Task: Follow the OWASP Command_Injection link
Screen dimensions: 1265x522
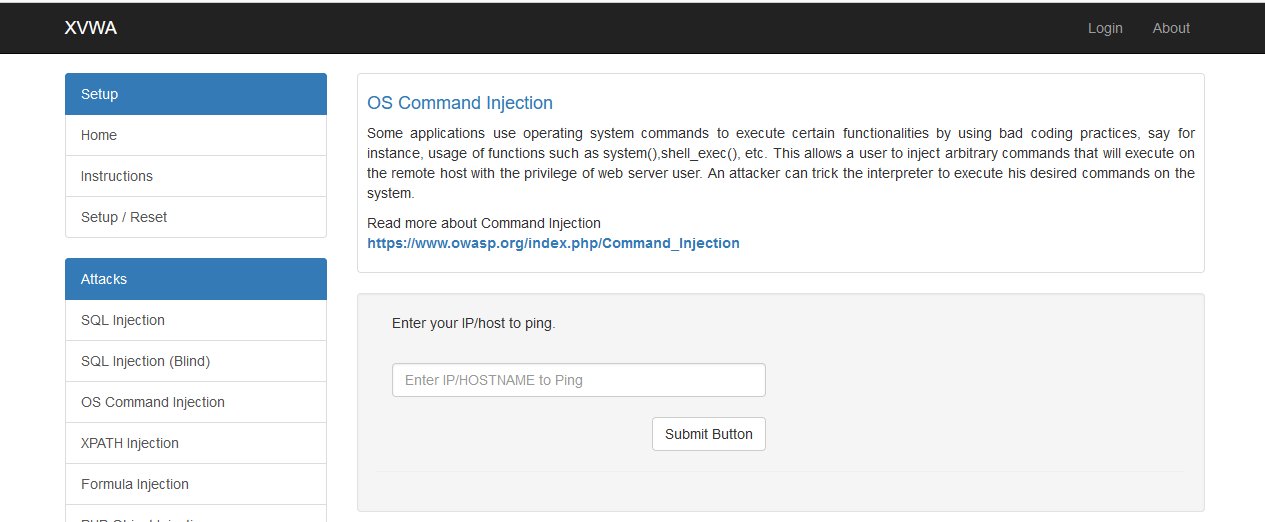Action: point(553,243)
